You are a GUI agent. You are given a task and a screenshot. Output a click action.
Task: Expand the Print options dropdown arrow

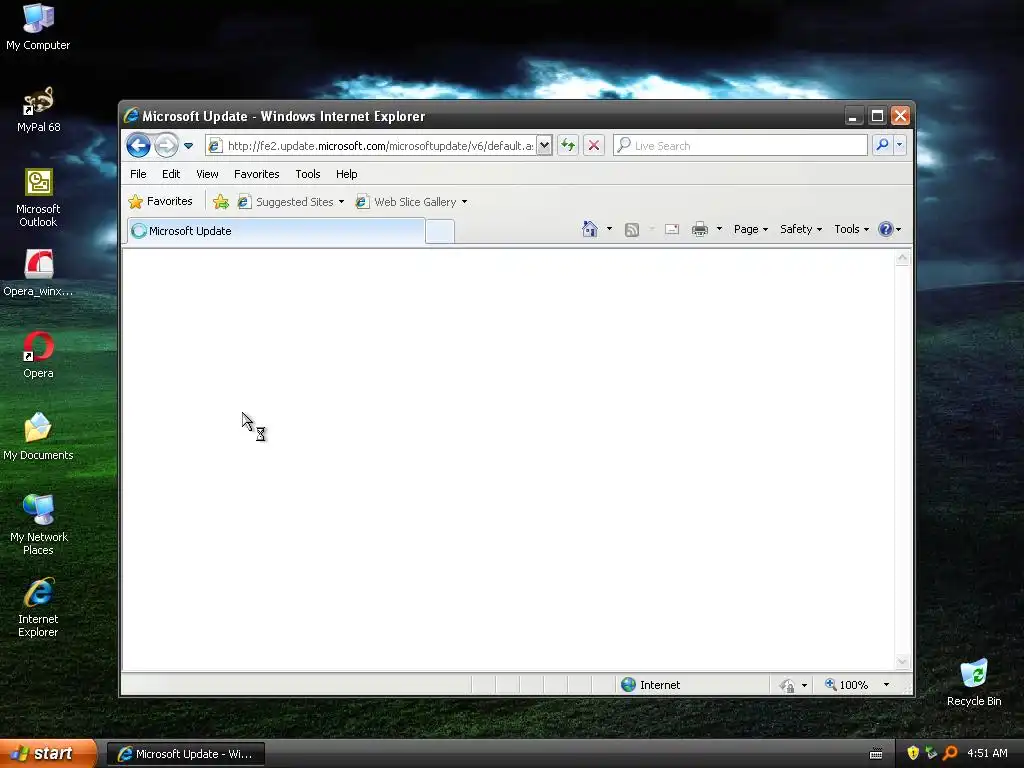719,229
